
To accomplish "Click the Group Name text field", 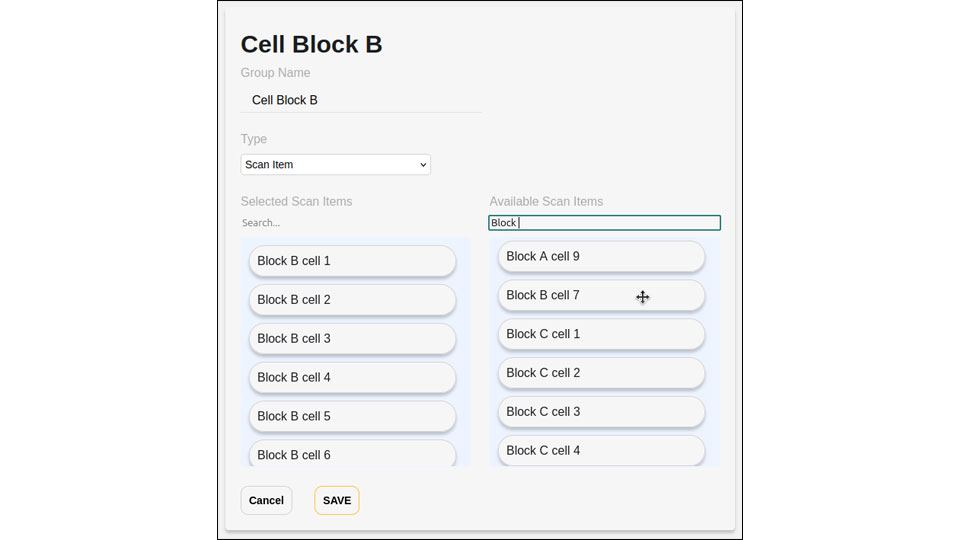I will [x=360, y=100].
